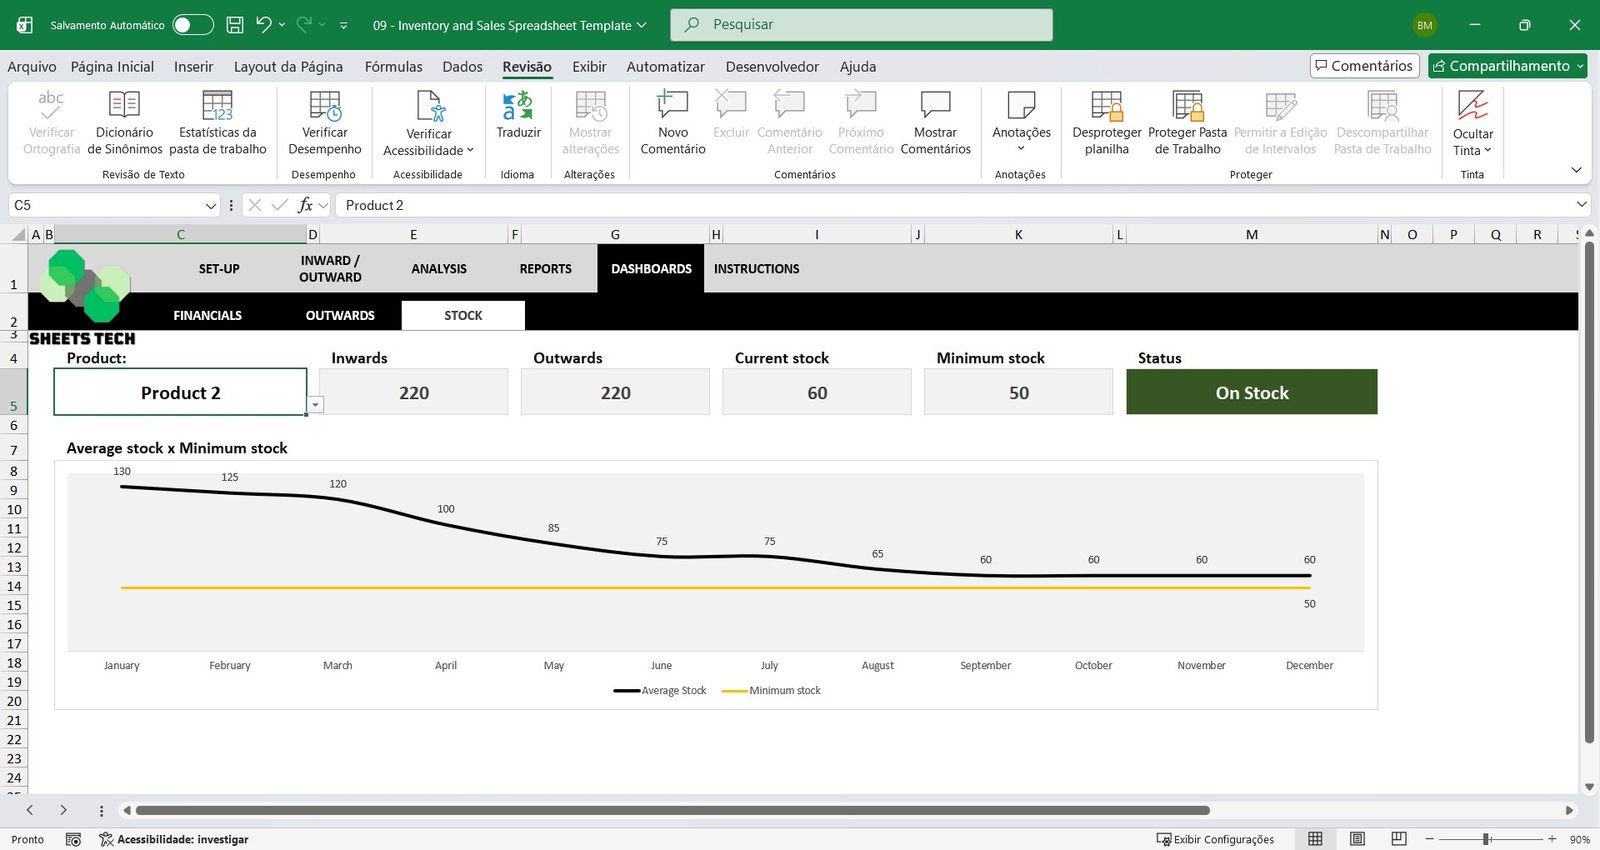The width and height of the screenshot is (1600, 850).
Task: Click Excluir comment icon
Action: (x=731, y=105)
